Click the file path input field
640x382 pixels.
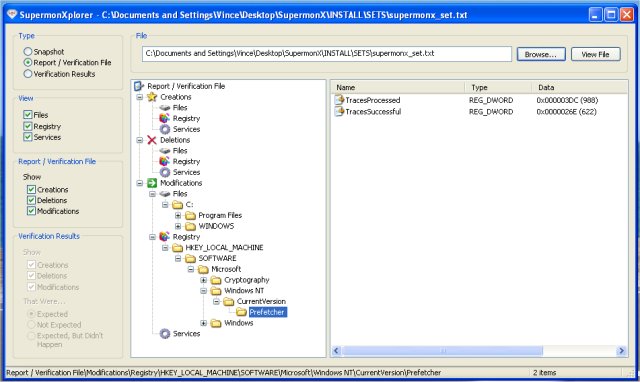(327, 54)
